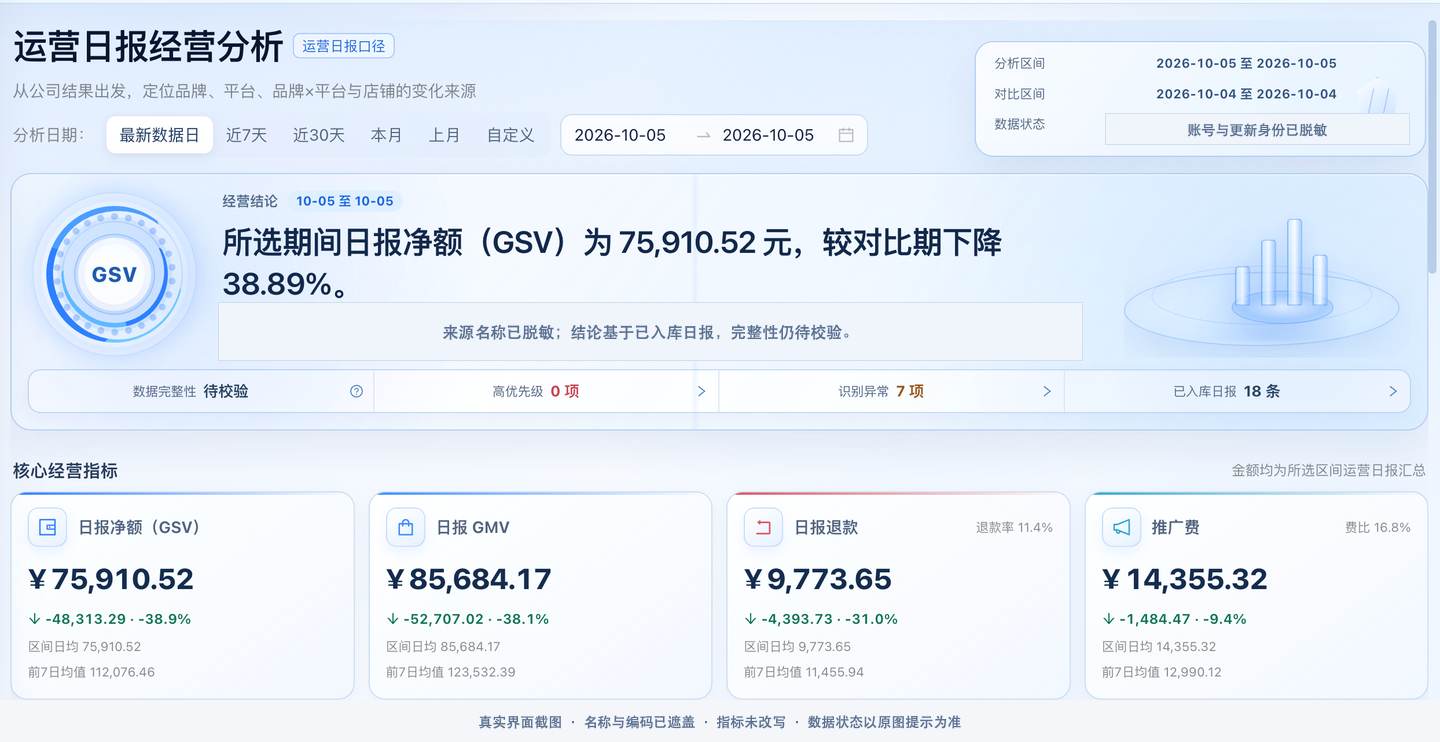
Task: Click the shopping bag icon on 日报 GMV card
Action: (406, 528)
